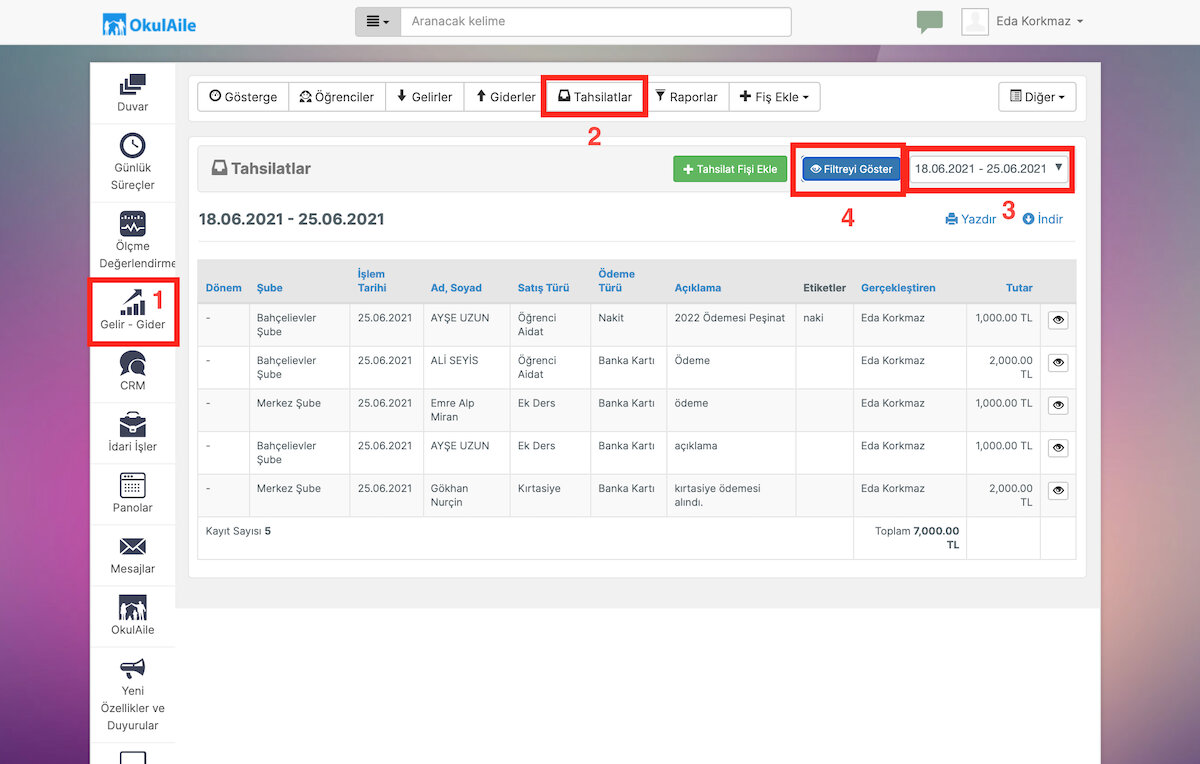Sort table by İşlem Tarihi header
The image size is (1200, 764).
pyautogui.click(x=371, y=281)
